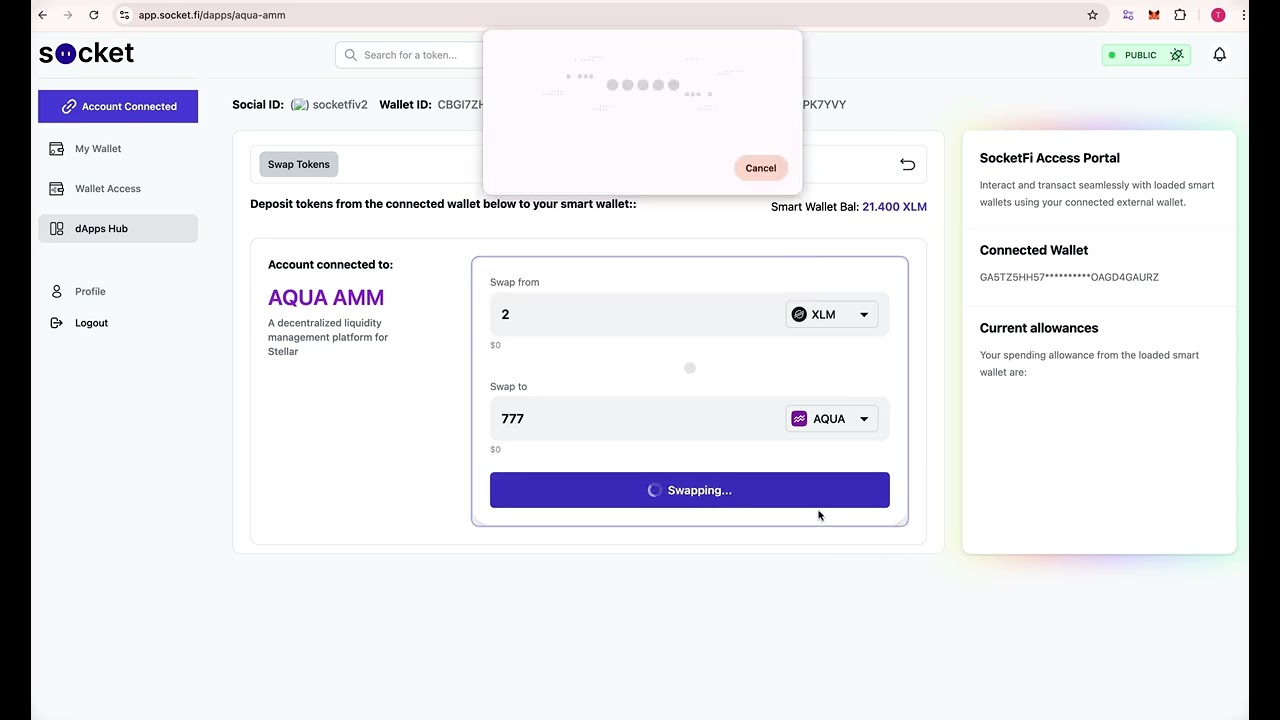Click the return arrow icon beside Swap Tokens
The height and width of the screenshot is (720, 1280).
click(x=907, y=164)
